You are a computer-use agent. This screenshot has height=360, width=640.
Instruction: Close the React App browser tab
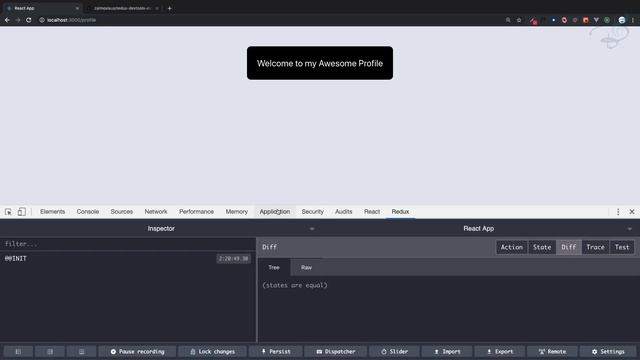[77, 8]
